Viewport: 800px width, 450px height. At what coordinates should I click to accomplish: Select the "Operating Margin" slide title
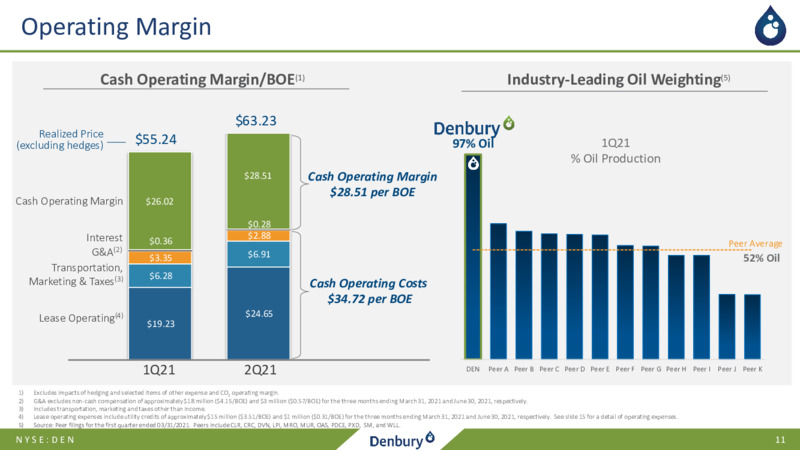point(116,27)
